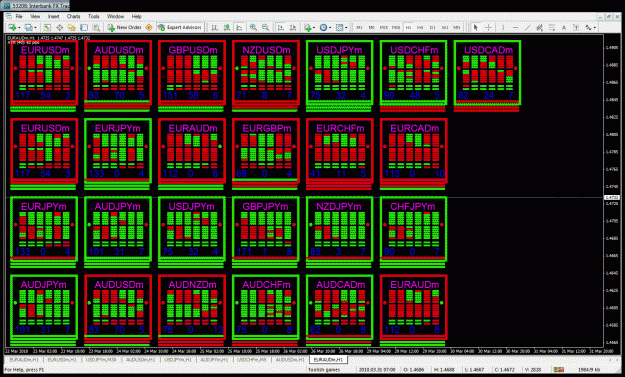Open the Profiles toolbar icon
Image resolution: width=625 pixels, height=377 pixels.
click(28, 27)
